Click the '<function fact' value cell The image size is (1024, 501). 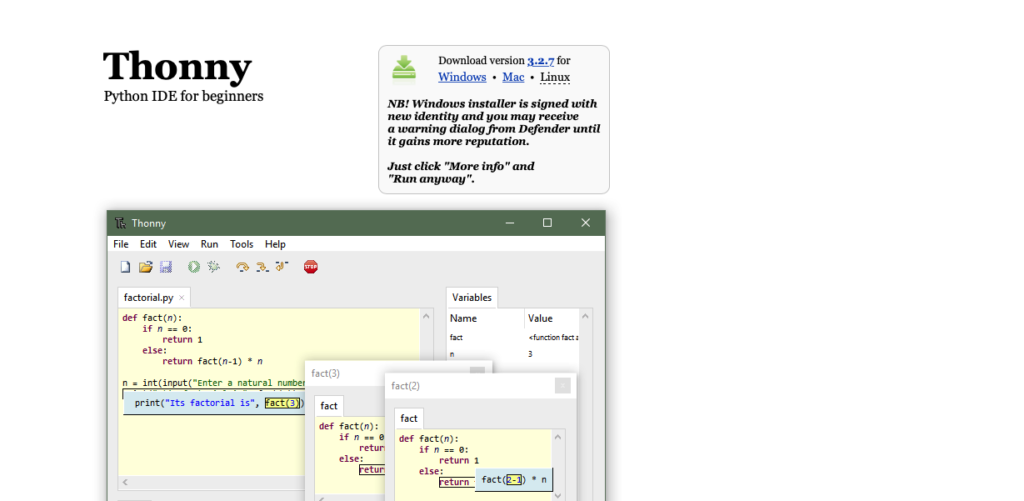[553, 337]
